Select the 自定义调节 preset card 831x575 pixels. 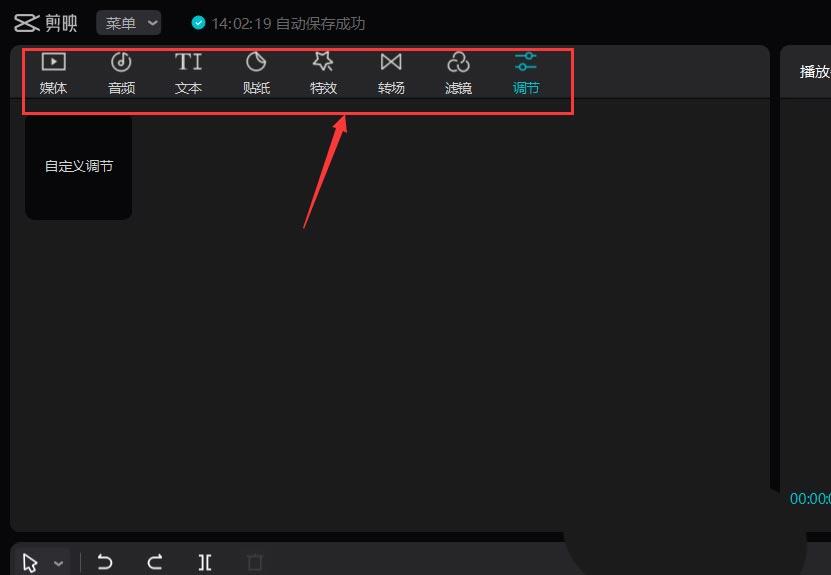pos(78,167)
